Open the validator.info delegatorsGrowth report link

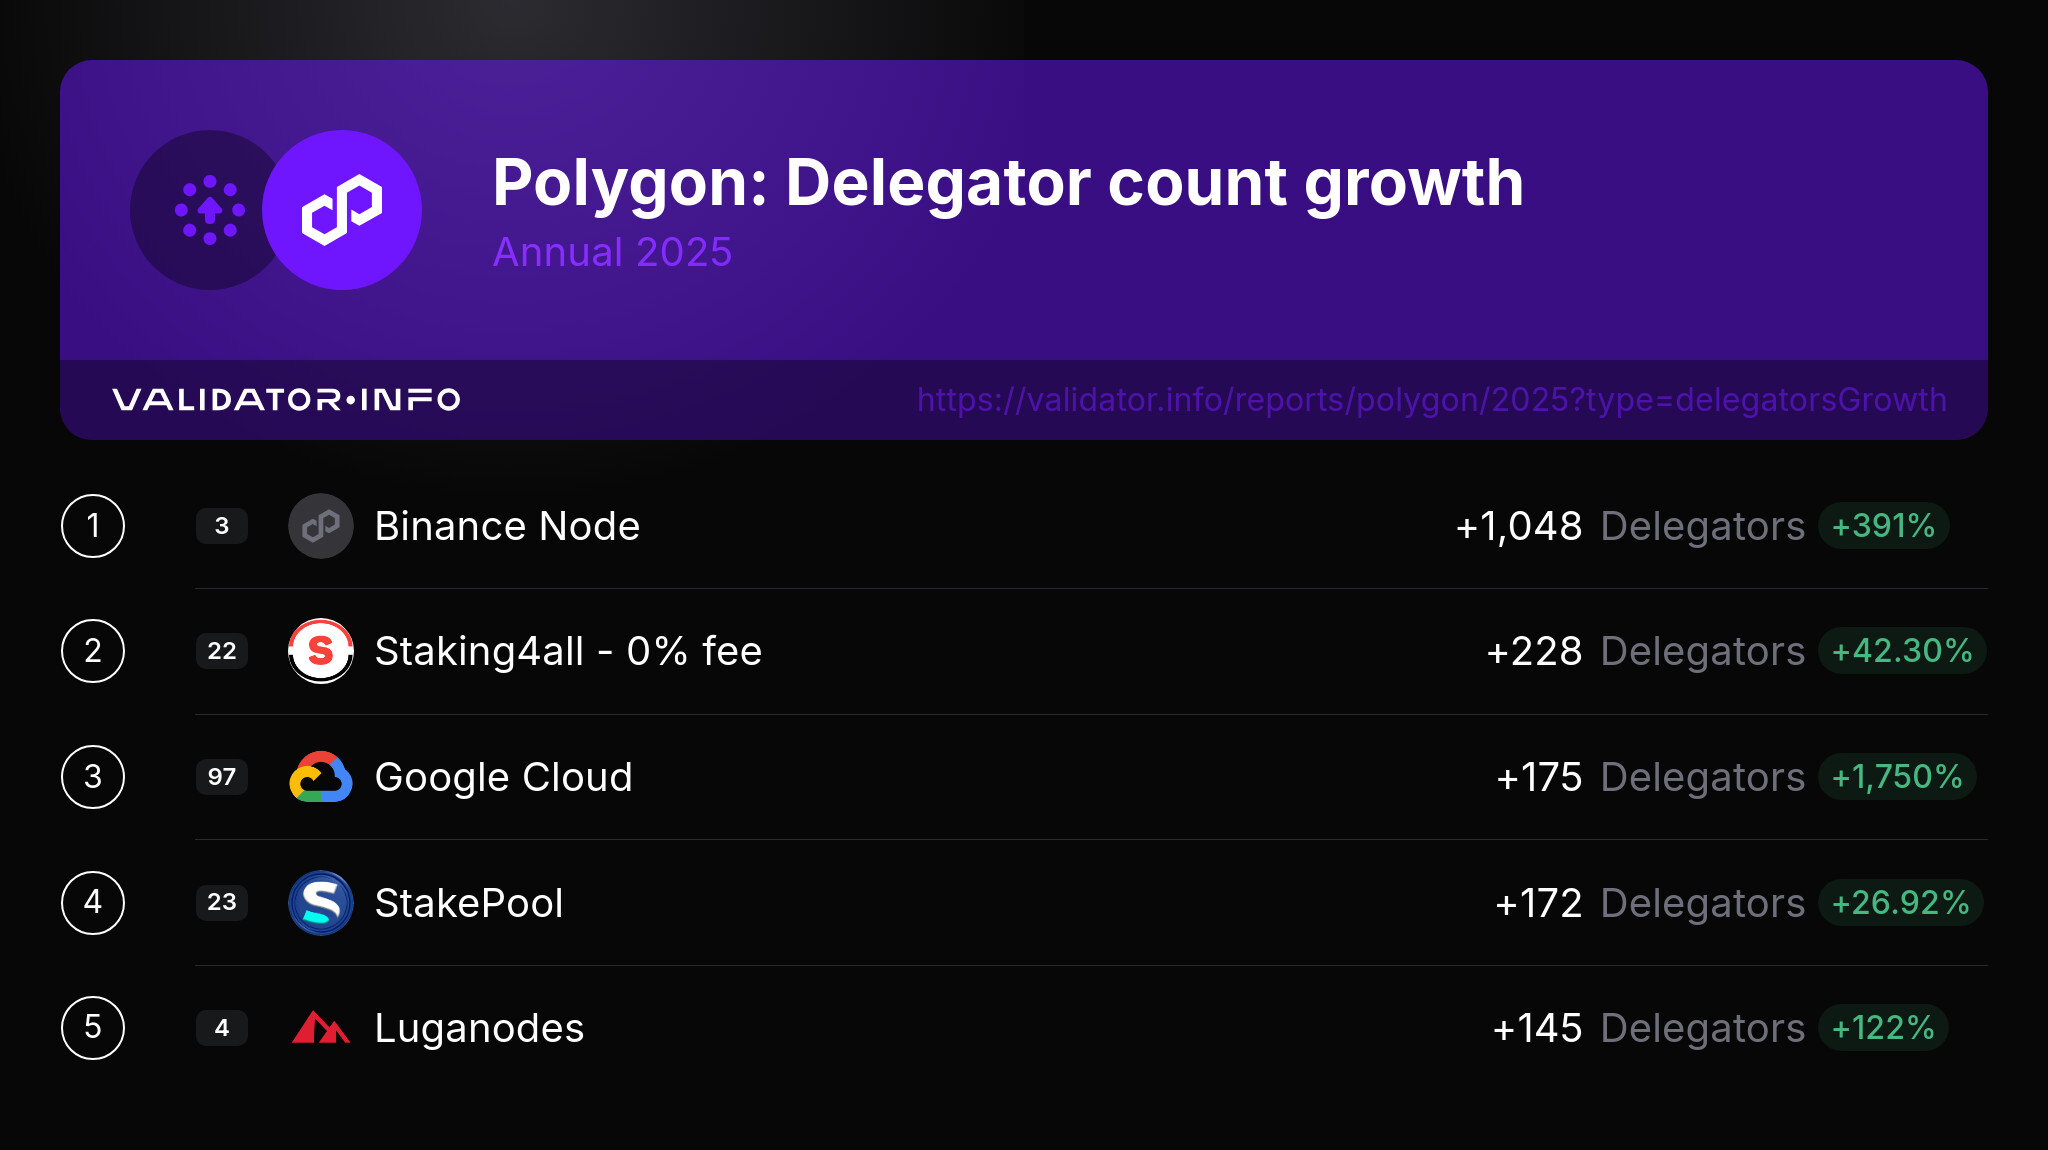coord(1431,400)
